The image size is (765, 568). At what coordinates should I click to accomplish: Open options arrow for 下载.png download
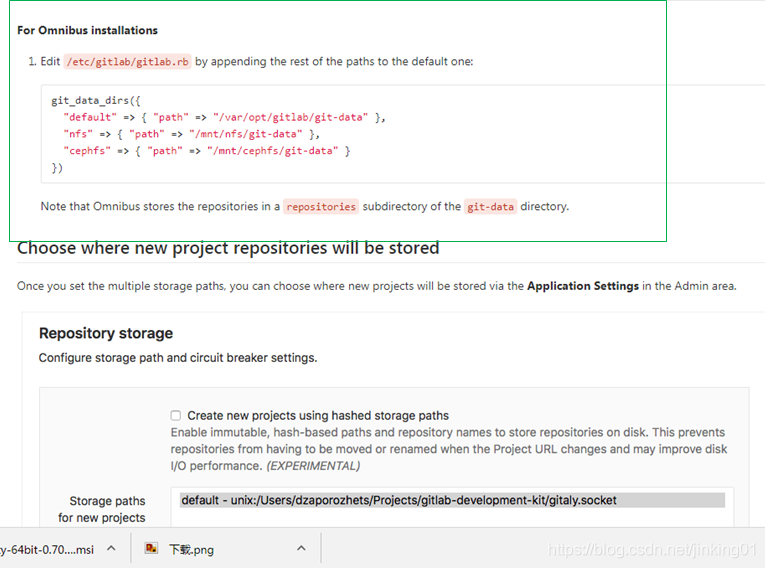tap(302, 548)
